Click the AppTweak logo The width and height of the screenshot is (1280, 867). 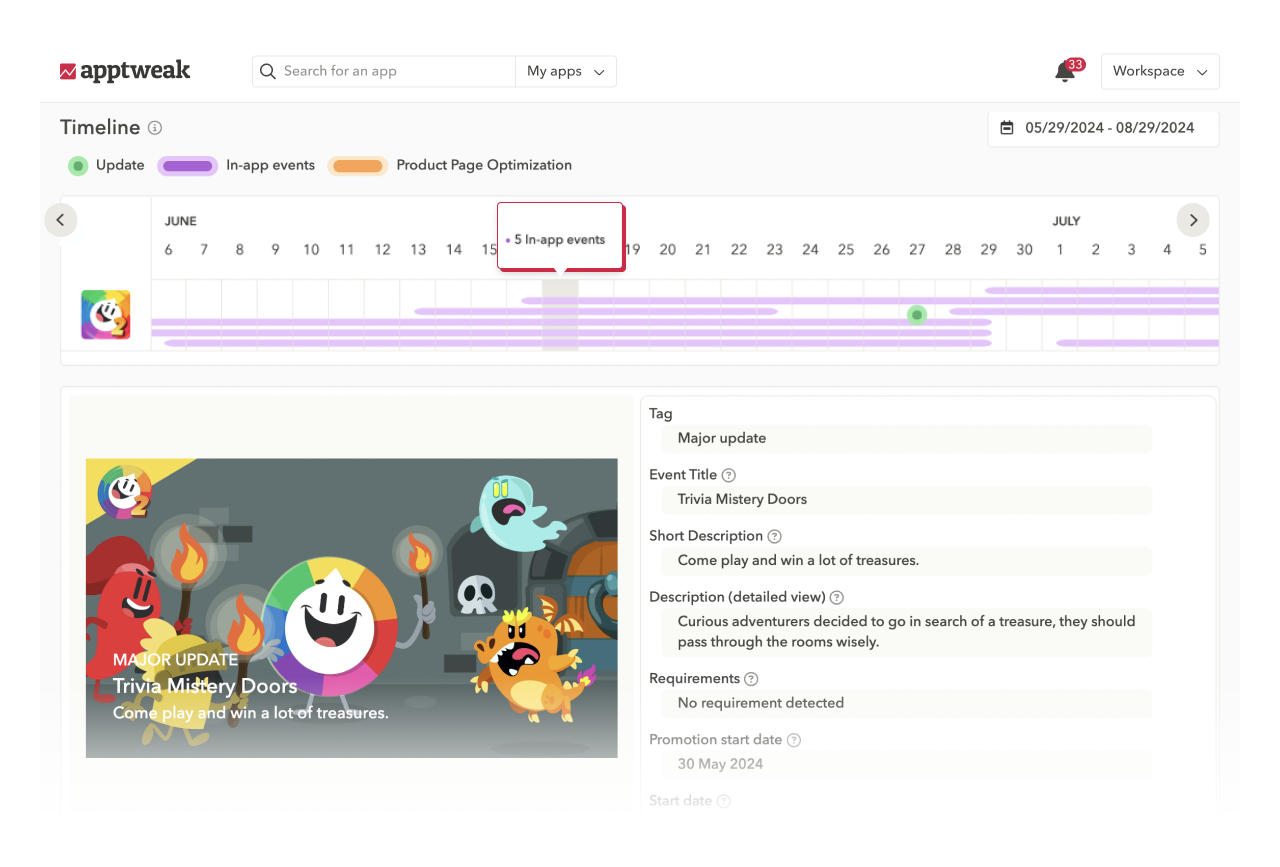[125, 71]
